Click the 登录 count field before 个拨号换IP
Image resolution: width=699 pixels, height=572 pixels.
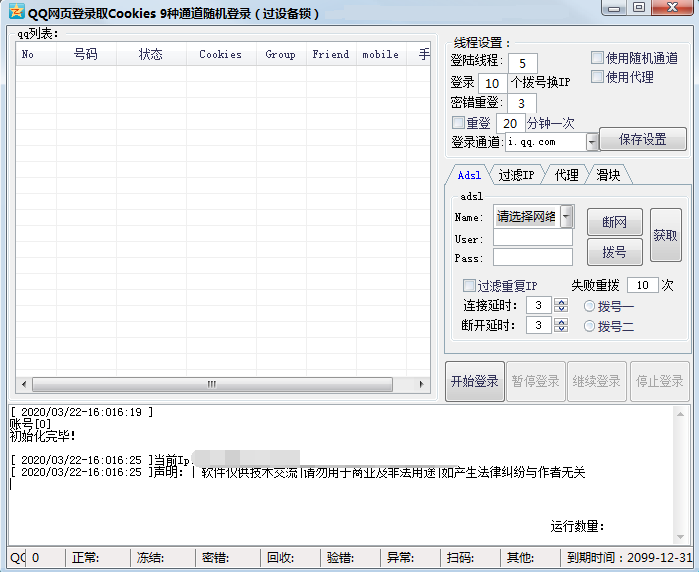[x=492, y=83]
